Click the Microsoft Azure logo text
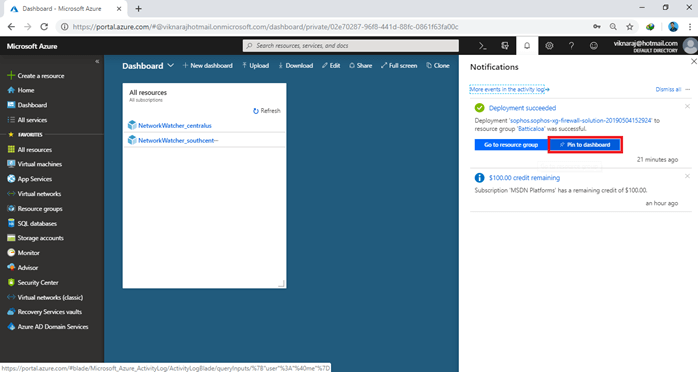698x372 pixels. coord(32,46)
